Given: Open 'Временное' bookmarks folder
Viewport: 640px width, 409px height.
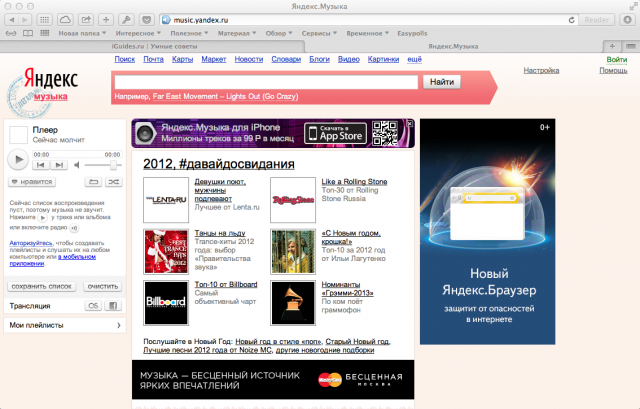Looking at the screenshot, I should coord(367,33).
